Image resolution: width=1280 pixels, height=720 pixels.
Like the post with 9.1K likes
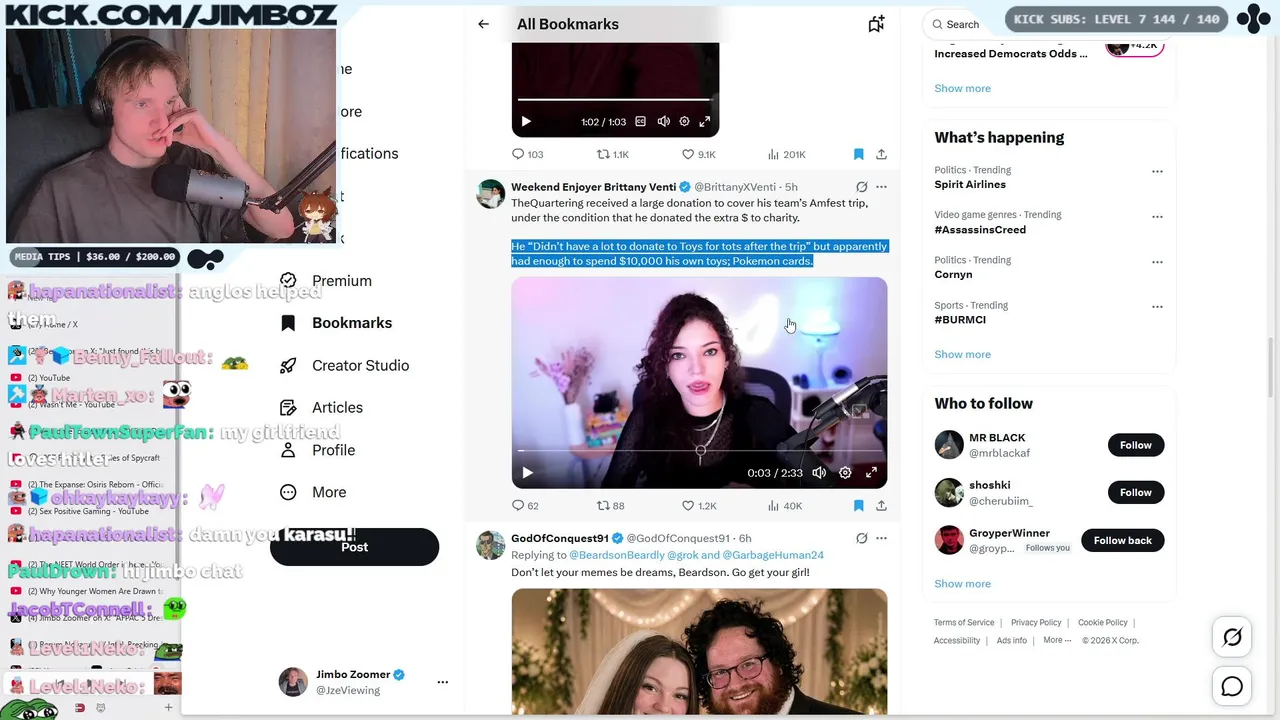click(x=698, y=154)
